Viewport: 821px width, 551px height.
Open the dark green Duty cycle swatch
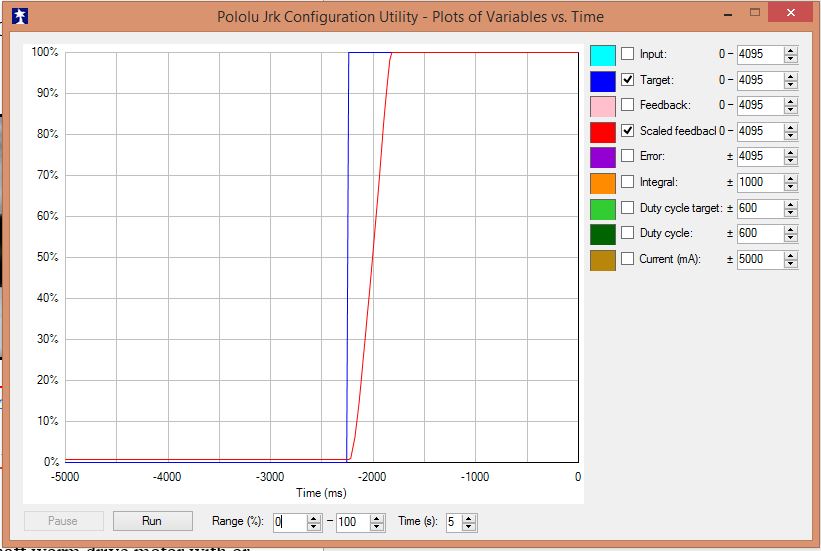pyautogui.click(x=603, y=234)
